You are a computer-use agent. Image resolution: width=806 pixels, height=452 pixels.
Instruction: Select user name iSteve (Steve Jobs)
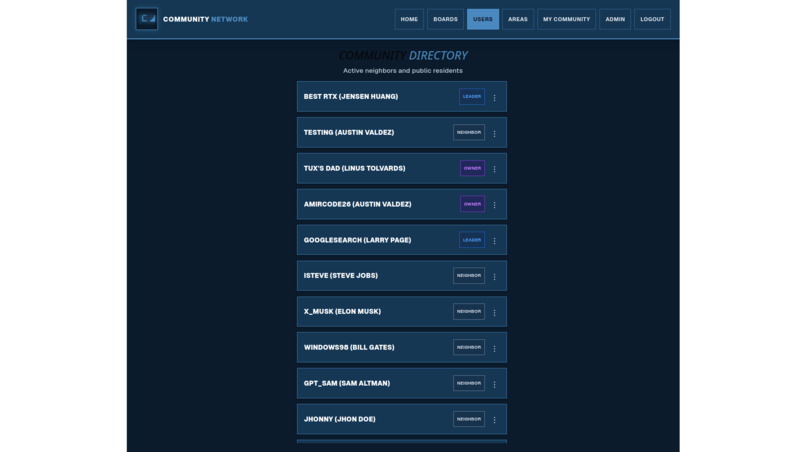pyautogui.click(x=340, y=276)
